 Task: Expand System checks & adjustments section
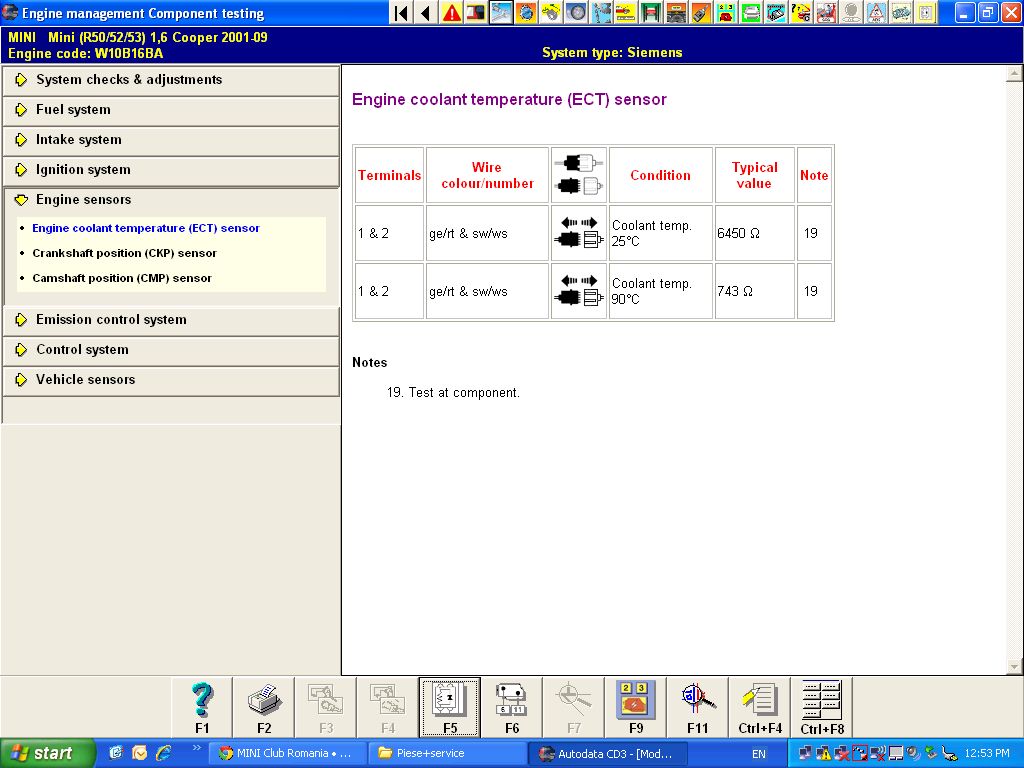129,80
